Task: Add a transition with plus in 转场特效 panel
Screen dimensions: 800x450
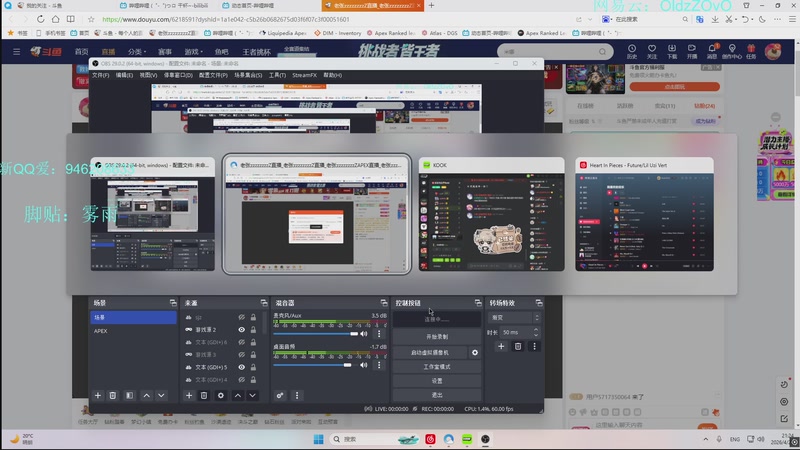Action: click(501, 346)
